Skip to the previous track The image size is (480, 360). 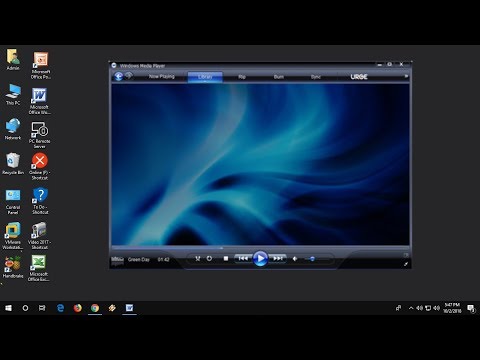tap(243, 258)
